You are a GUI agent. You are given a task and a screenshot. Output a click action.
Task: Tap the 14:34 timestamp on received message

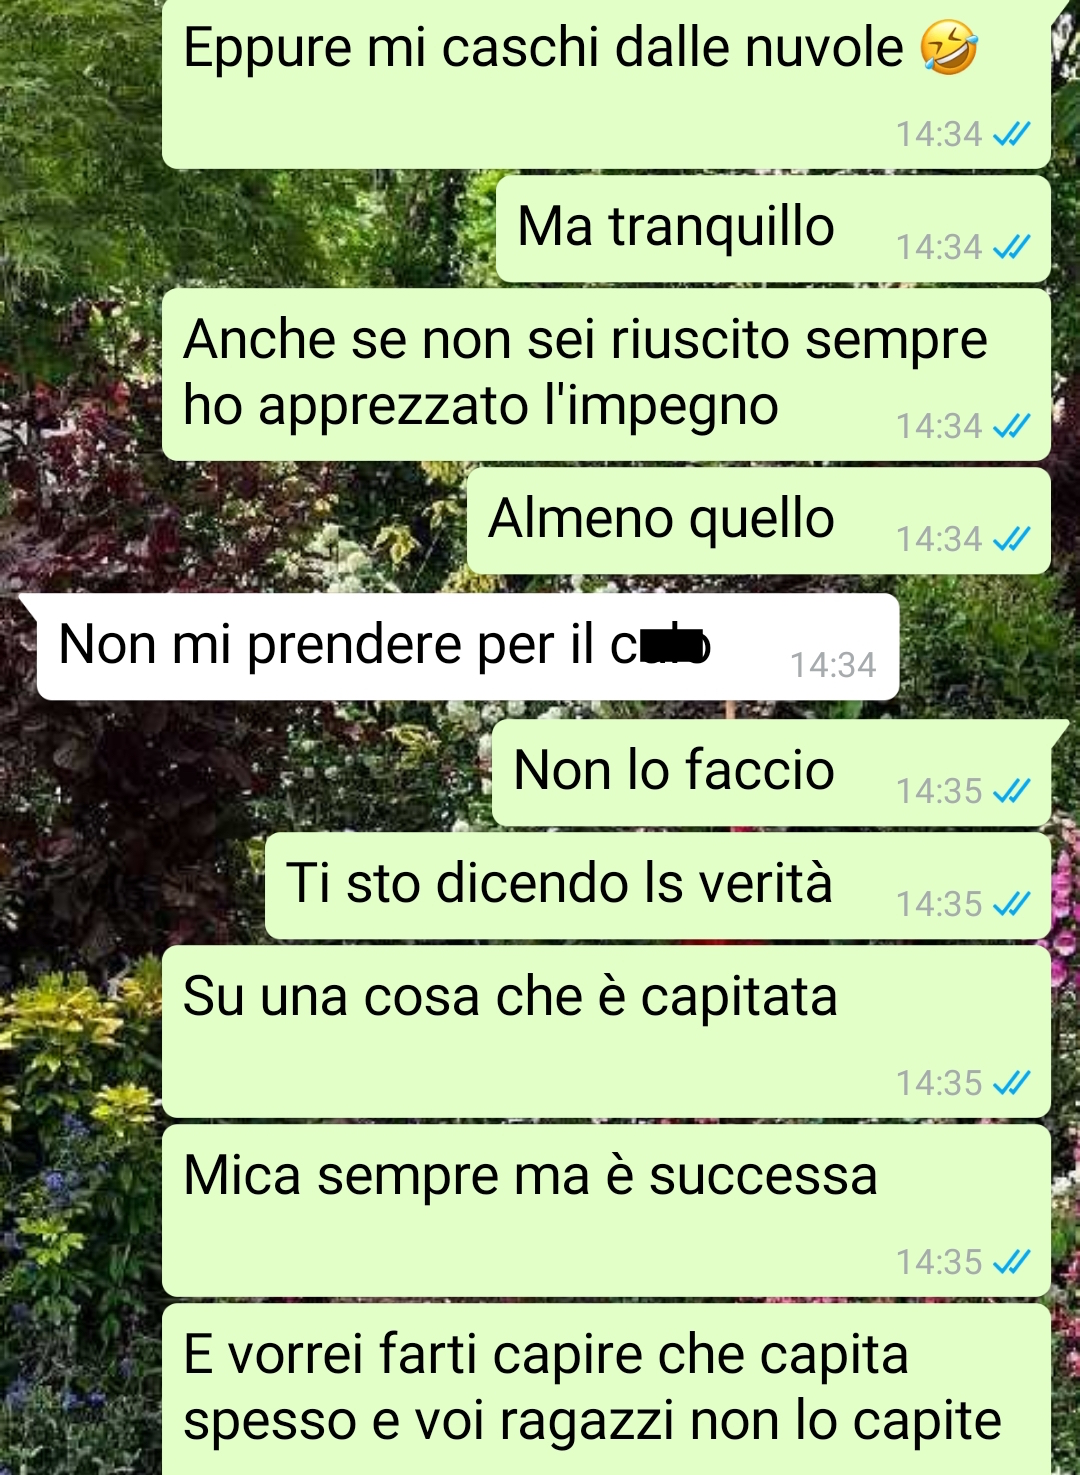pyautogui.click(x=833, y=665)
